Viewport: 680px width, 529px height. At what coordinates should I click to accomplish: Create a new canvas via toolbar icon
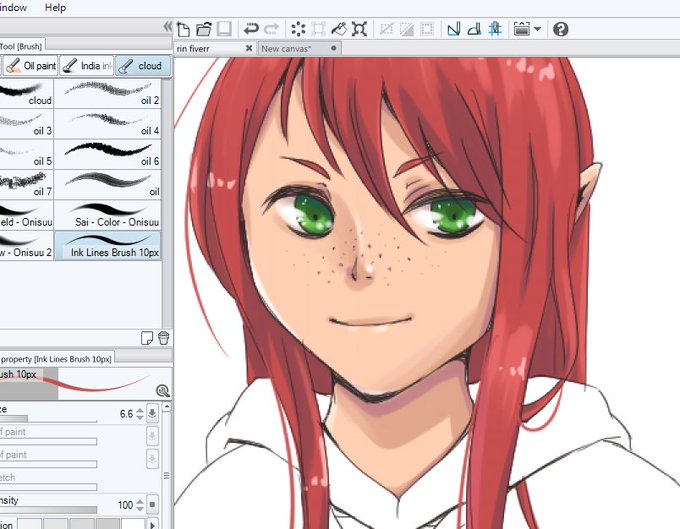point(183,29)
